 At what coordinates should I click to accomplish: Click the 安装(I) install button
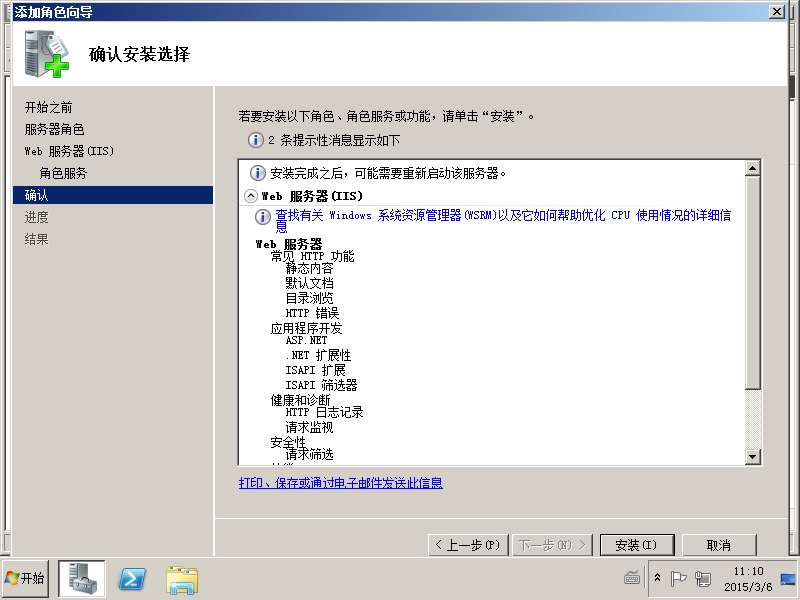pos(637,545)
